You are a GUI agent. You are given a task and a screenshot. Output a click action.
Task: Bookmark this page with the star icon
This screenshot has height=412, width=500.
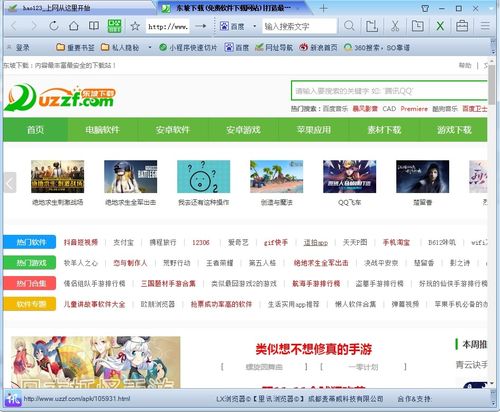coord(135,26)
